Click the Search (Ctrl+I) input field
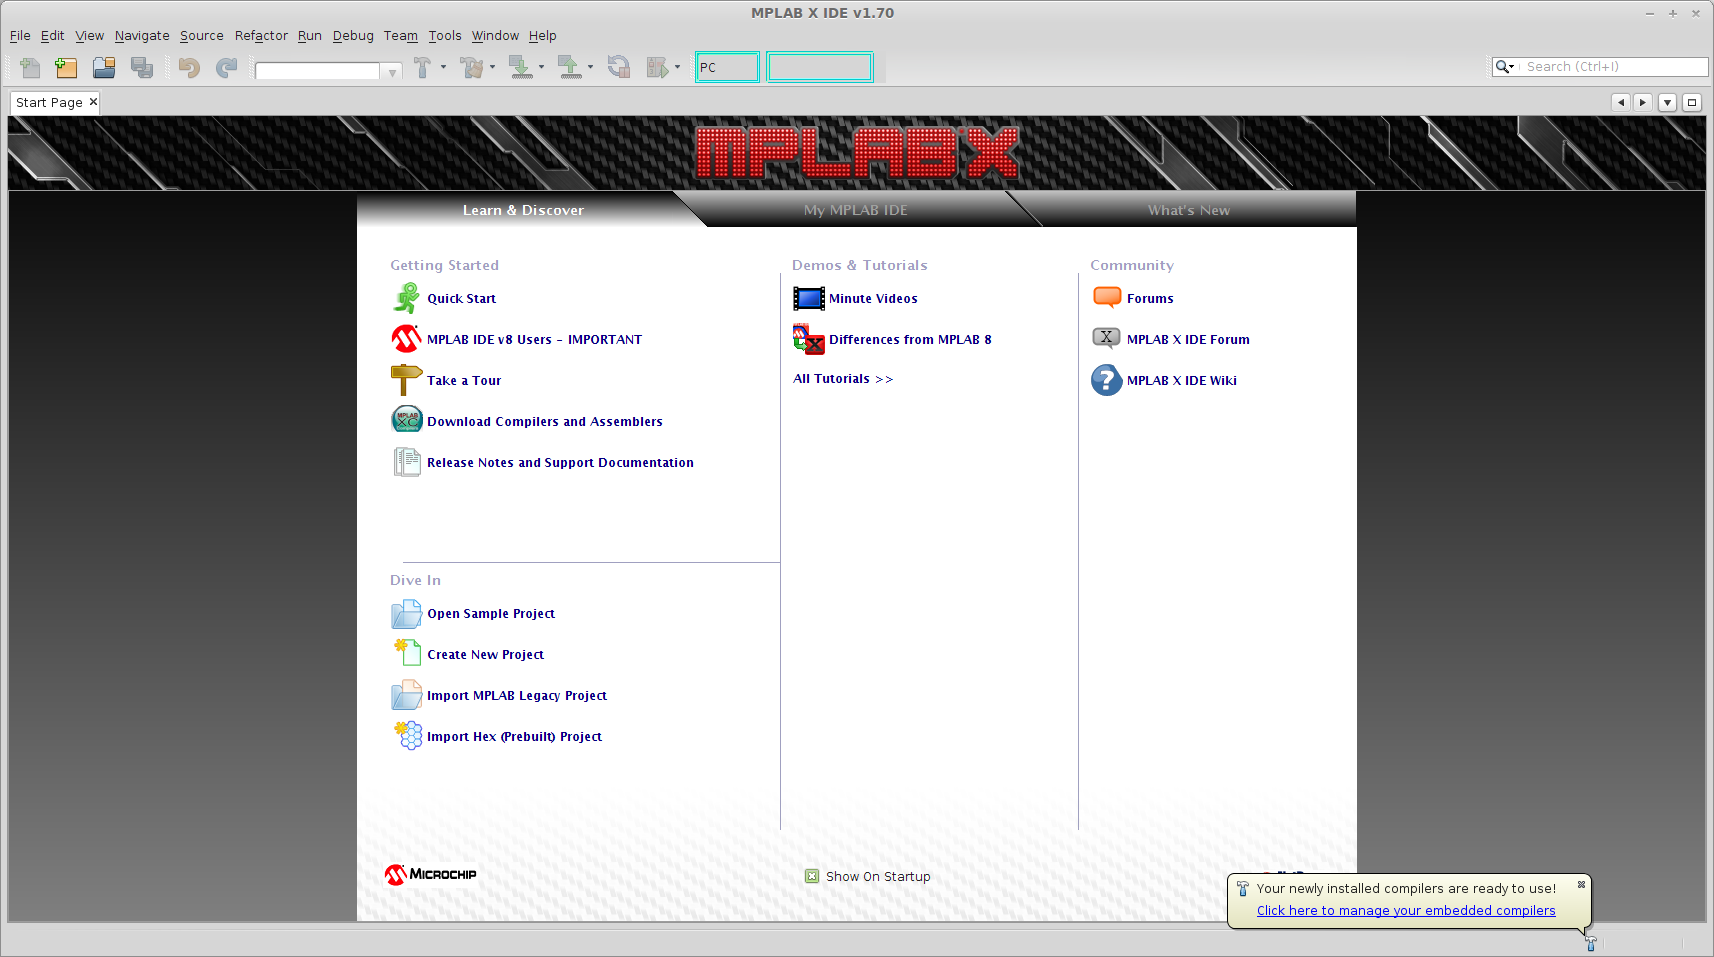This screenshot has height=957, width=1714. [1613, 67]
